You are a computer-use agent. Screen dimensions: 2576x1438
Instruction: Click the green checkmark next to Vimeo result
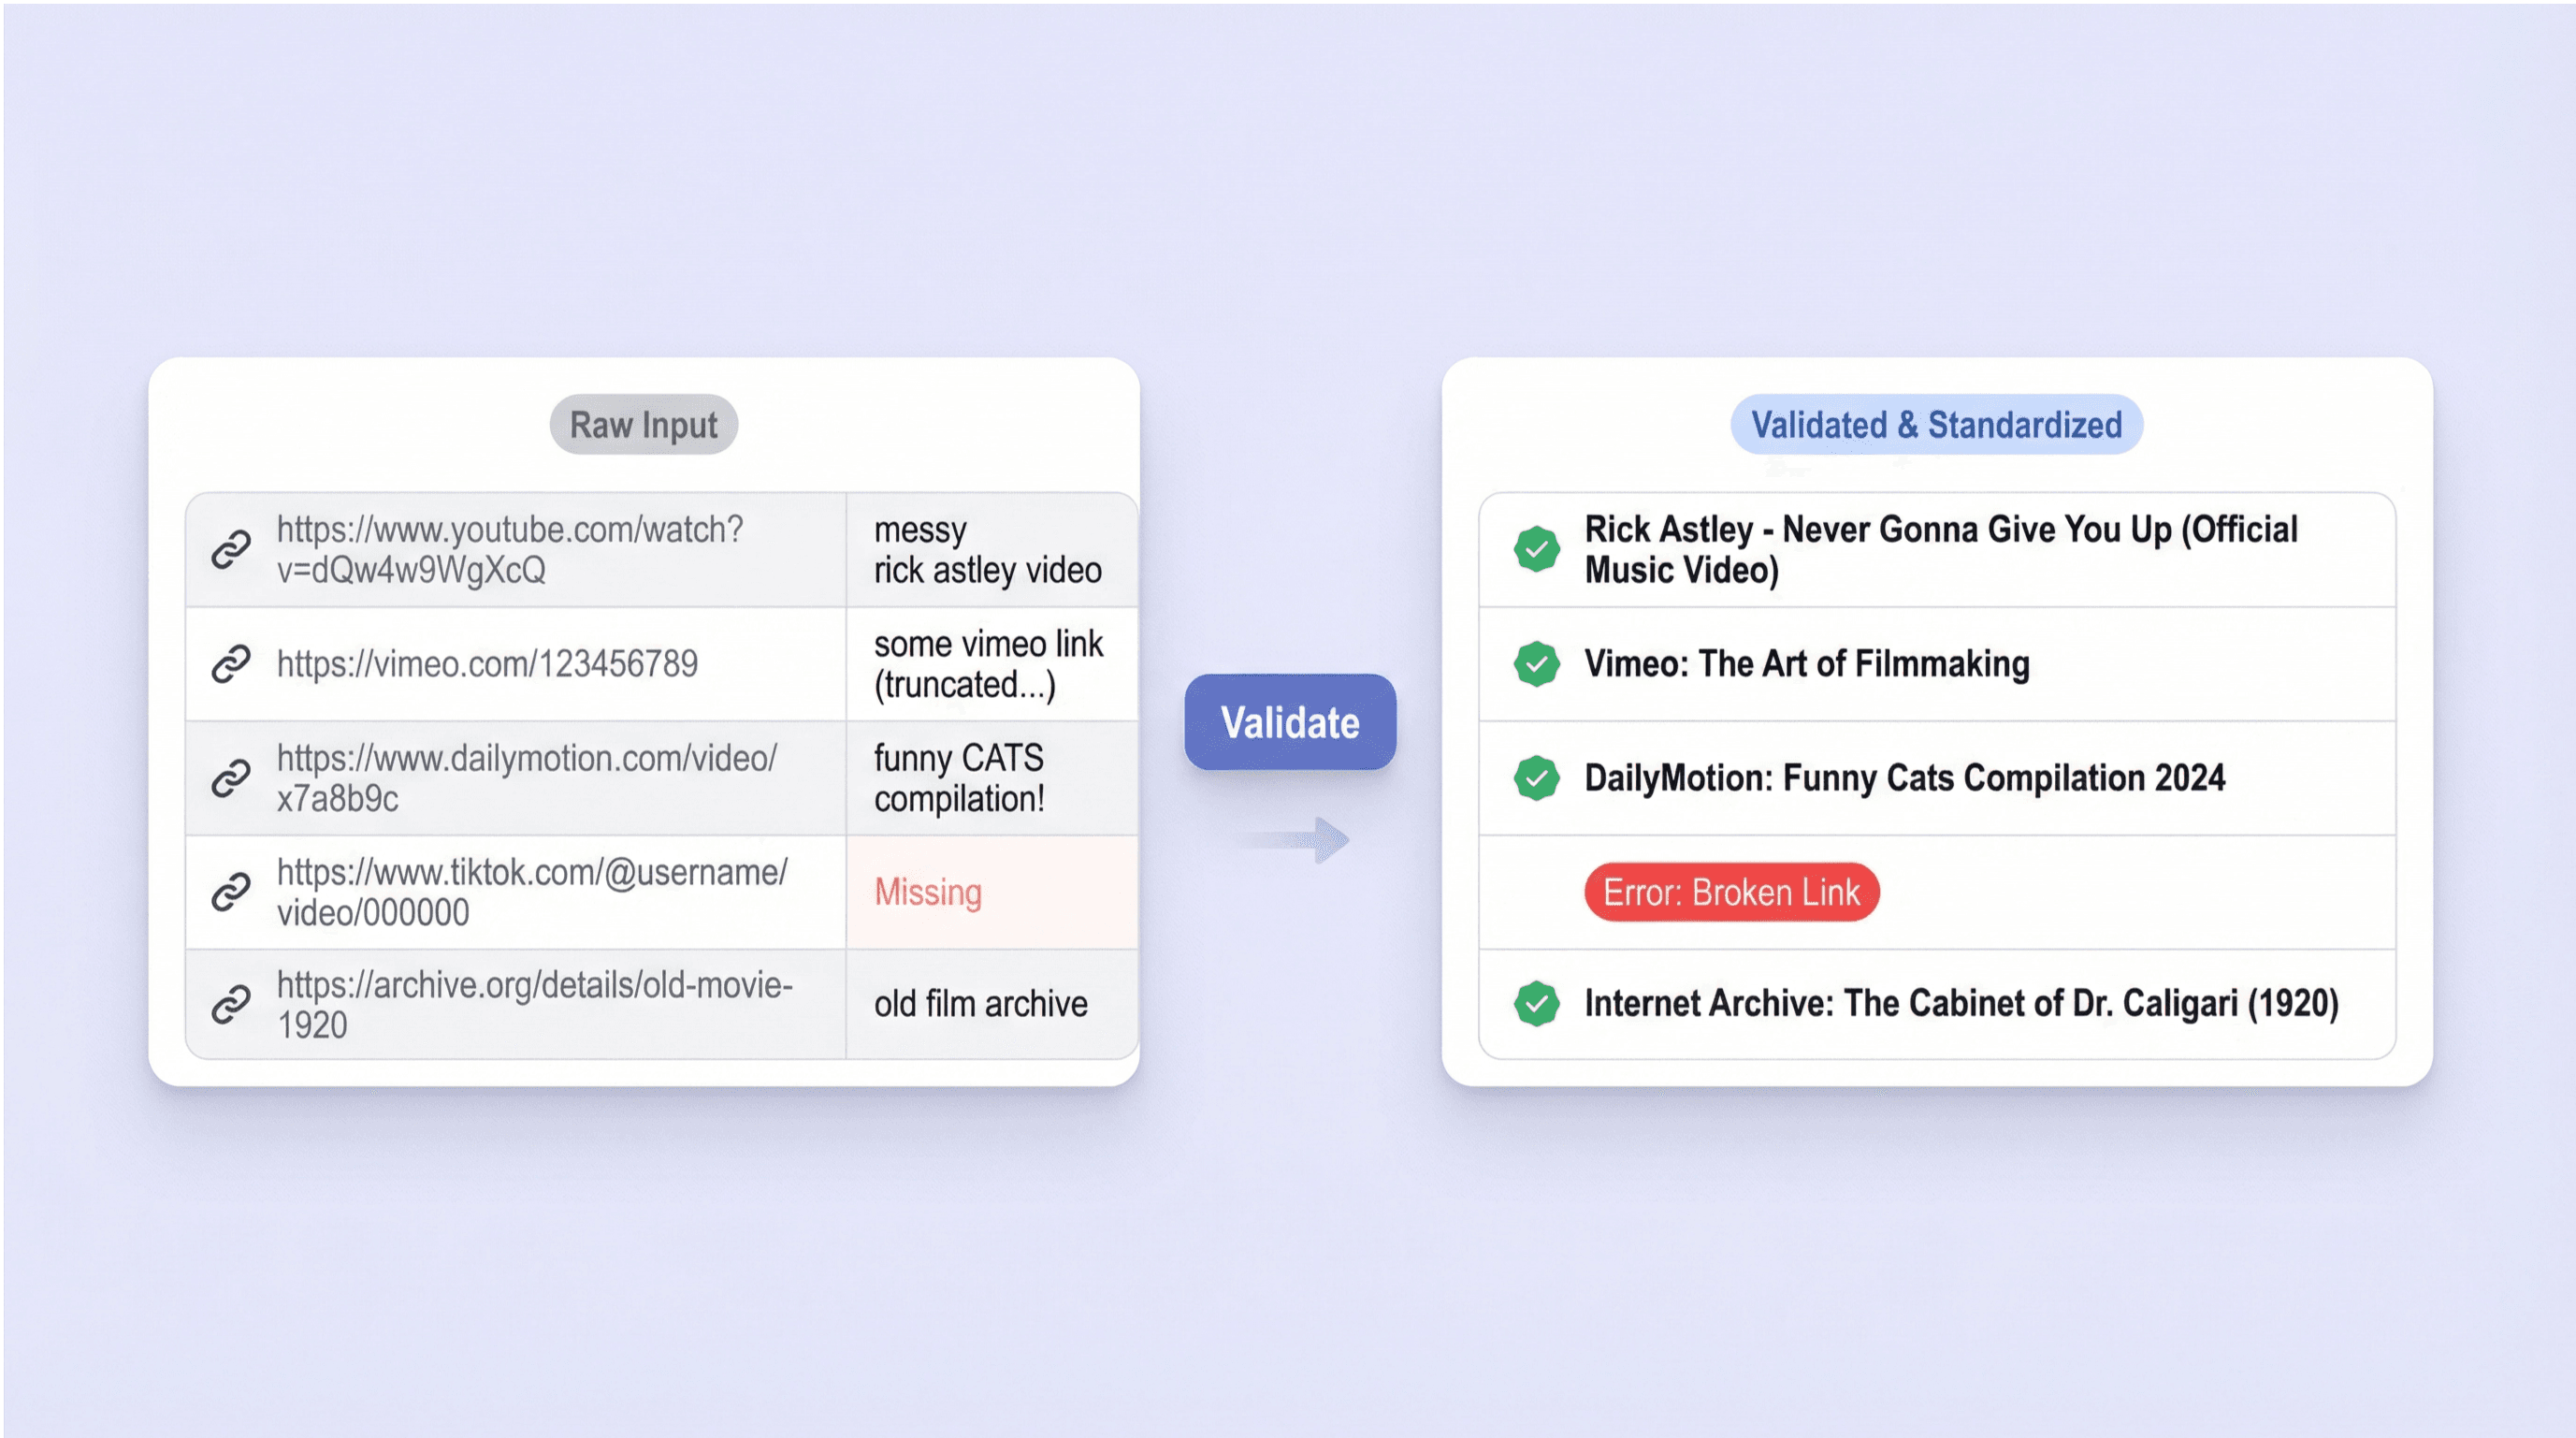click(1536, 664)
